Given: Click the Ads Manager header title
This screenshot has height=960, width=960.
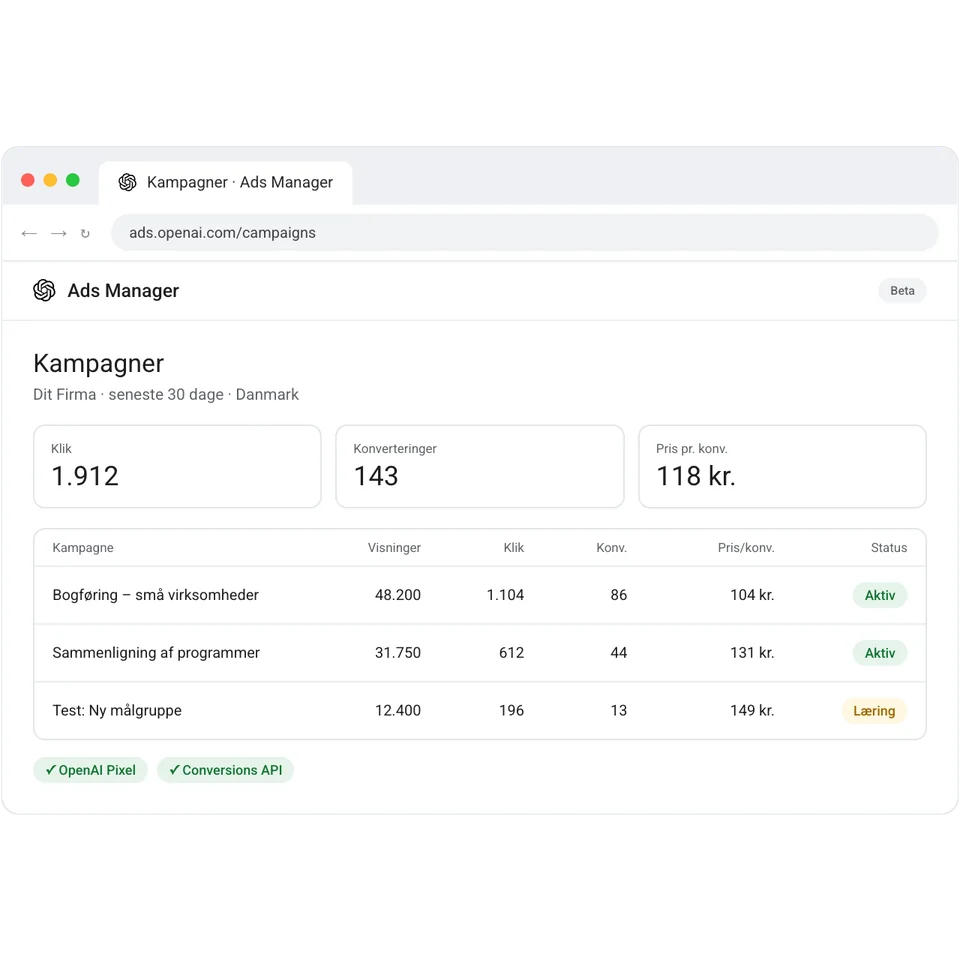Looking at the screenshot, I should [x=123, y=291].
